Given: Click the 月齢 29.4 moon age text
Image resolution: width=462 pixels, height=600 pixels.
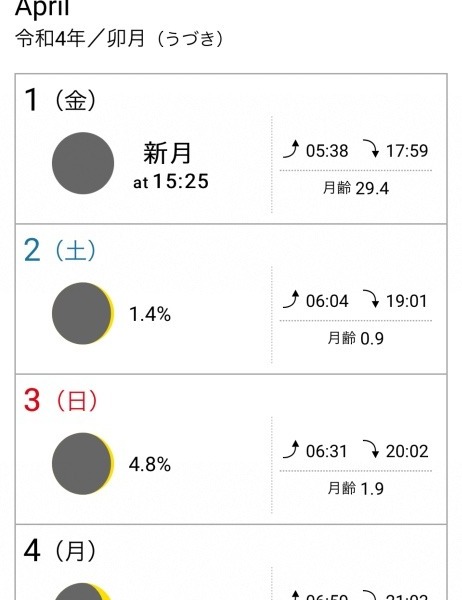Looking at the screenshot, I should pos(356,188).
